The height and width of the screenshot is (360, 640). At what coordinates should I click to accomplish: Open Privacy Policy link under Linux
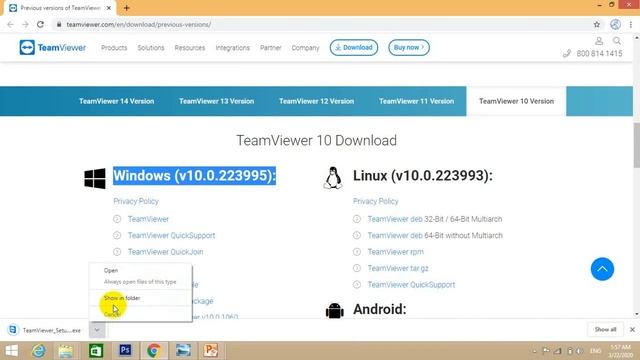point(376,201)
